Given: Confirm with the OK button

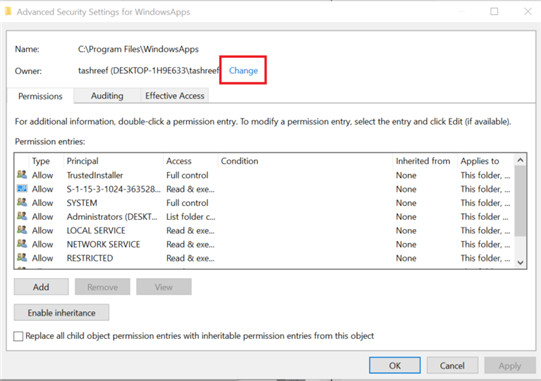Looking at the screenshot, I should [x=395, y=365].
